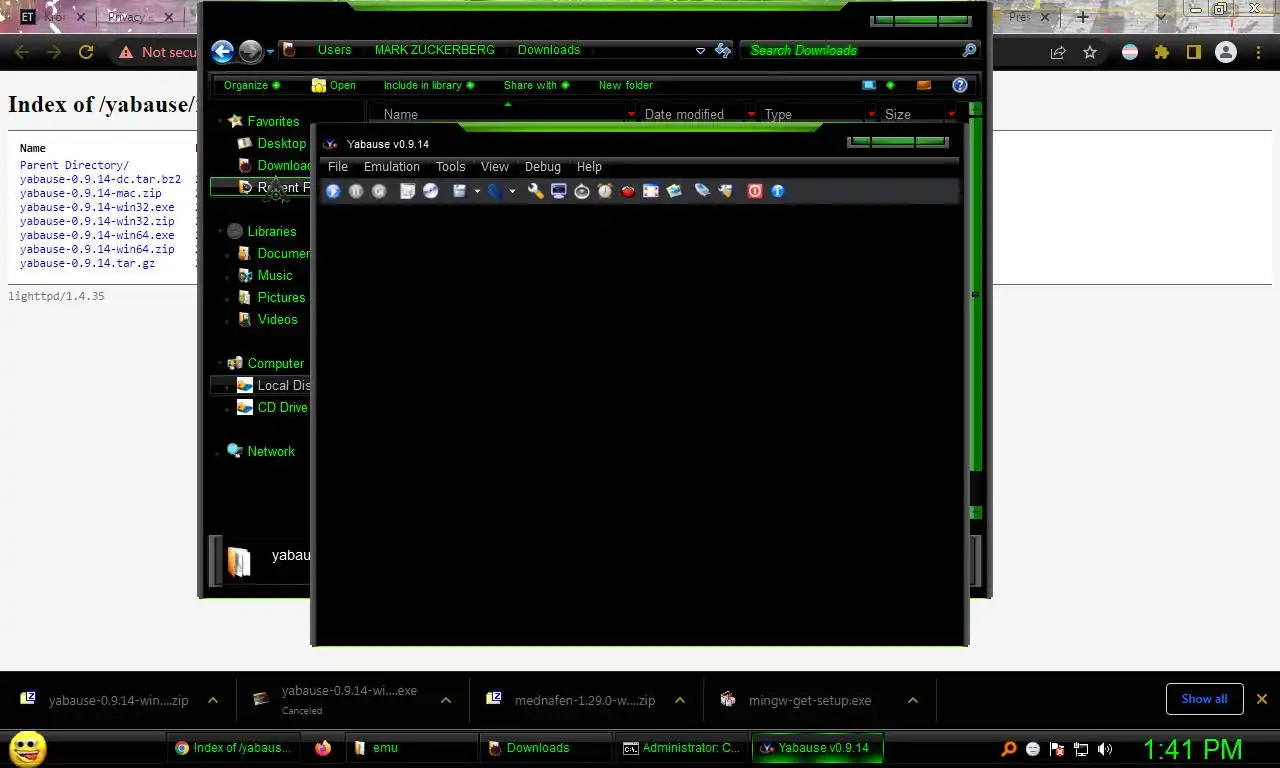Open the Yabause Tools menu
Viewport: 1280px width, 768px height.
click(x=450, y=167)
